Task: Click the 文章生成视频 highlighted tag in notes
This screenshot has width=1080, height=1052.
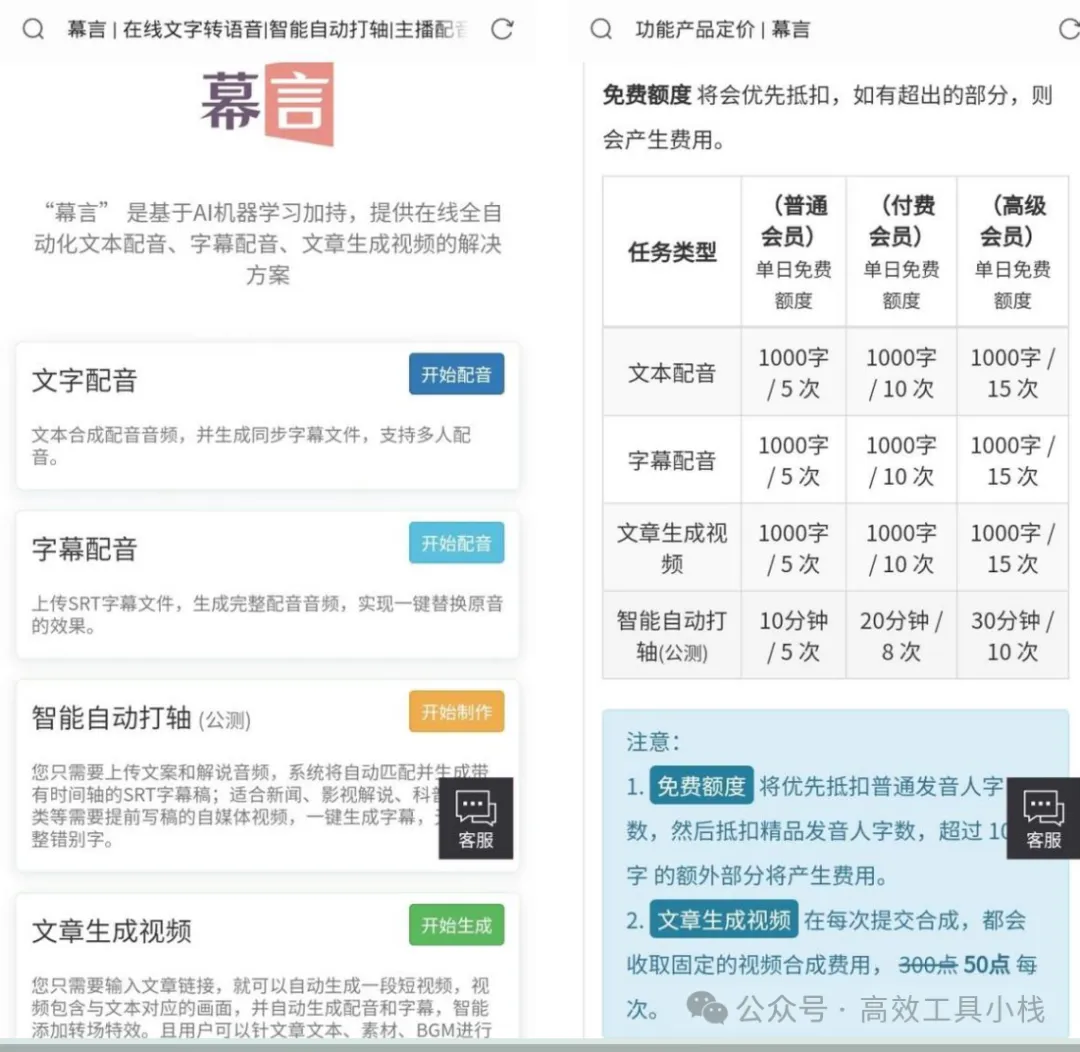Action: click(724, 920)
